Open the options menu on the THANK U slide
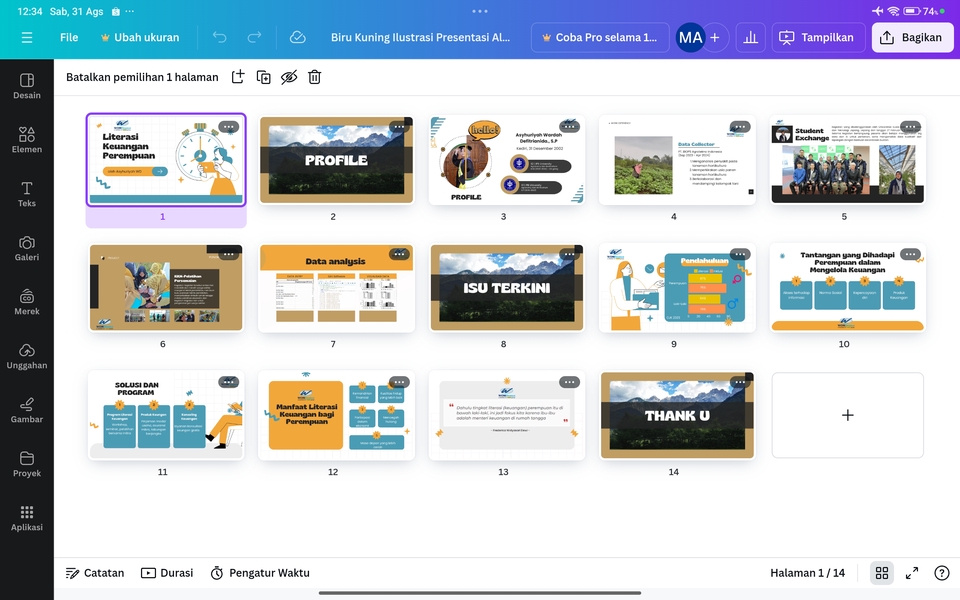The image size is (960, 600). 740,381
